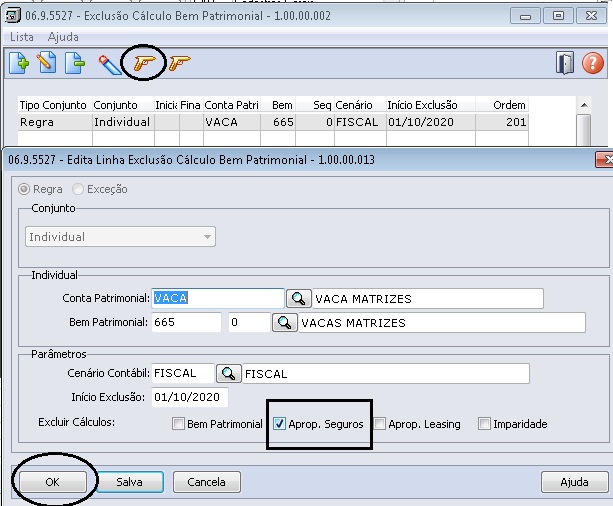
Task: Click the Inicia column header
Action: [167, 105]
